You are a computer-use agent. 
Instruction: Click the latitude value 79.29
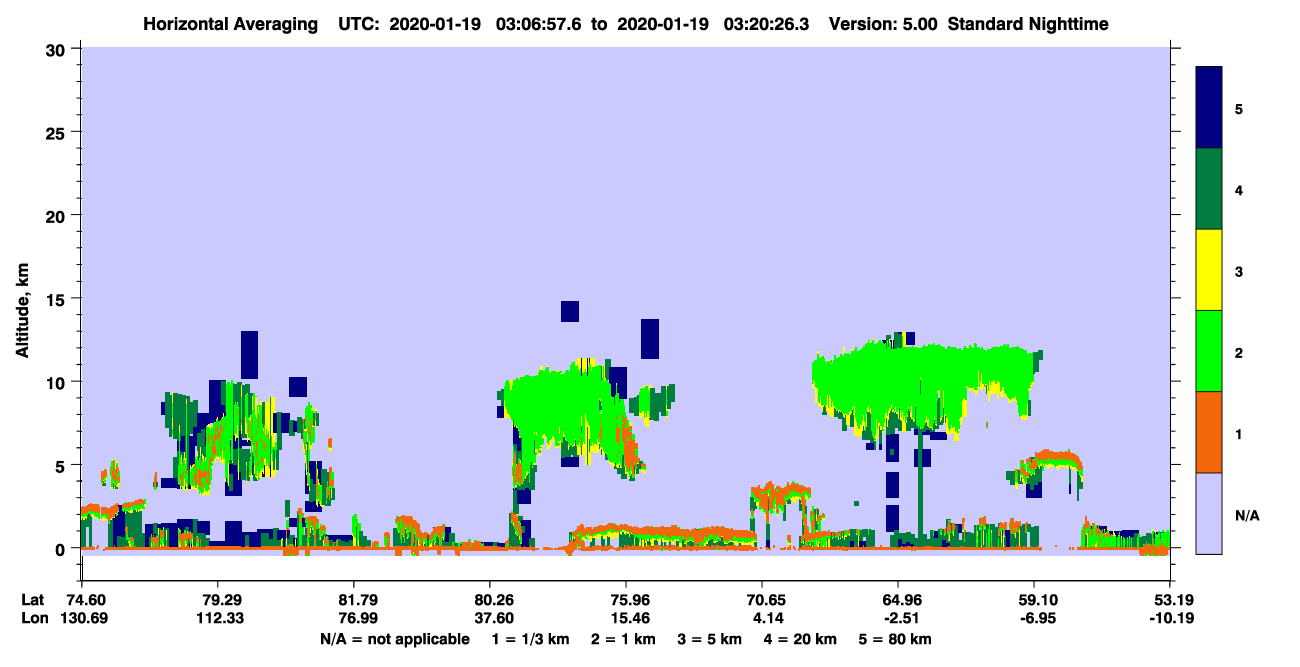(x=217, y=601)
